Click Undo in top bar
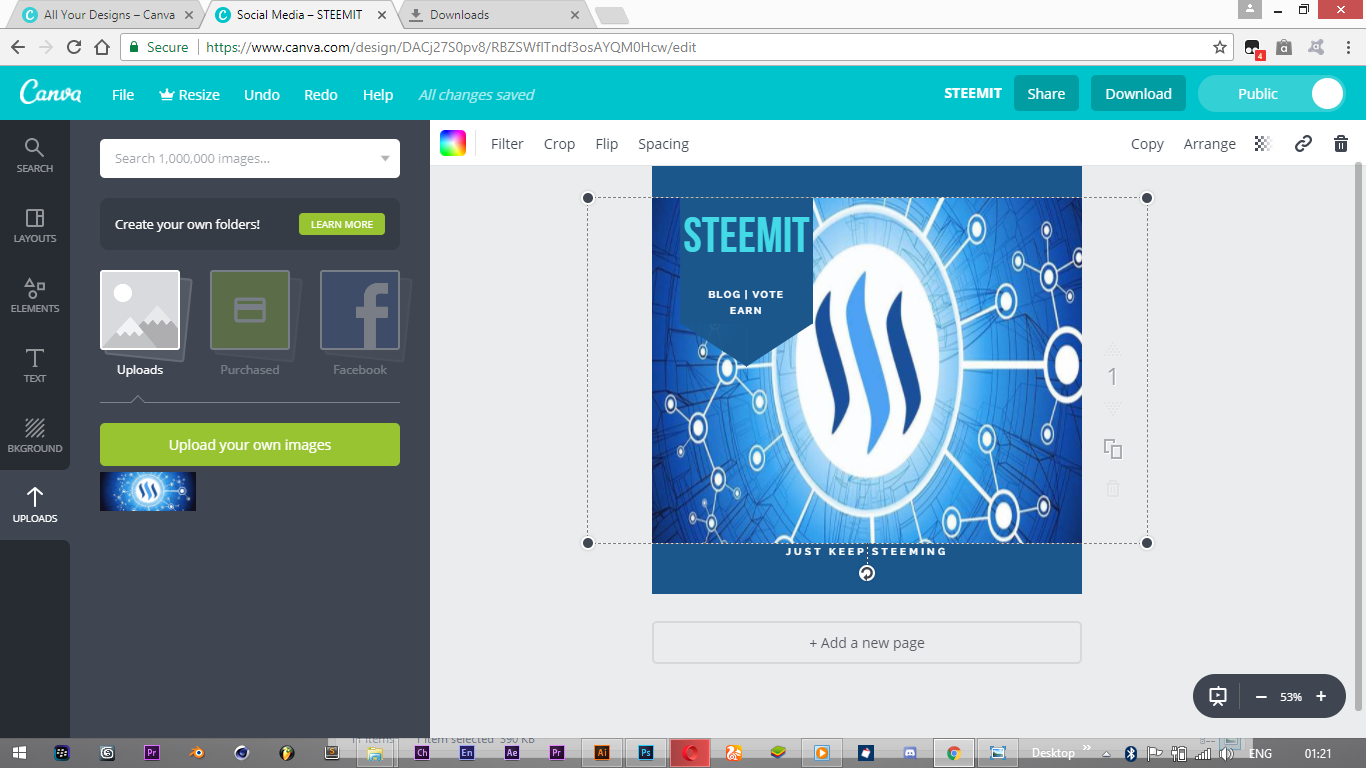 pyautogui.click(x=262, y=94)
